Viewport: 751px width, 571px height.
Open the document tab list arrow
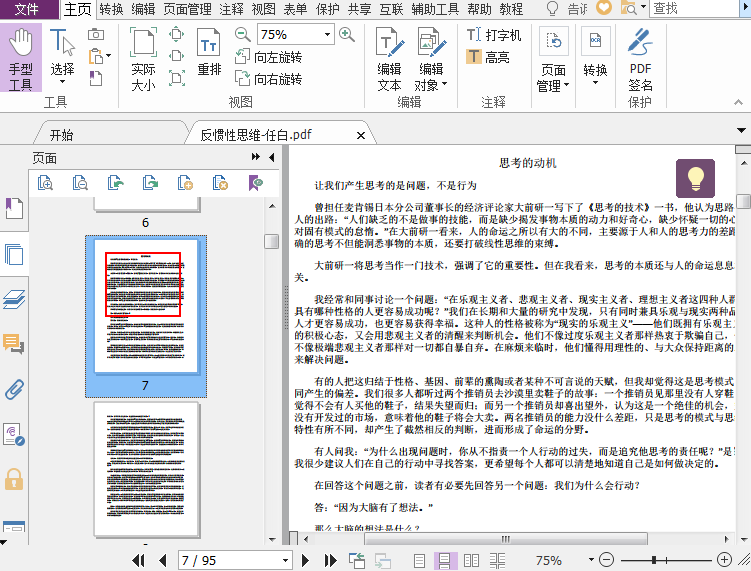(741, 130)
